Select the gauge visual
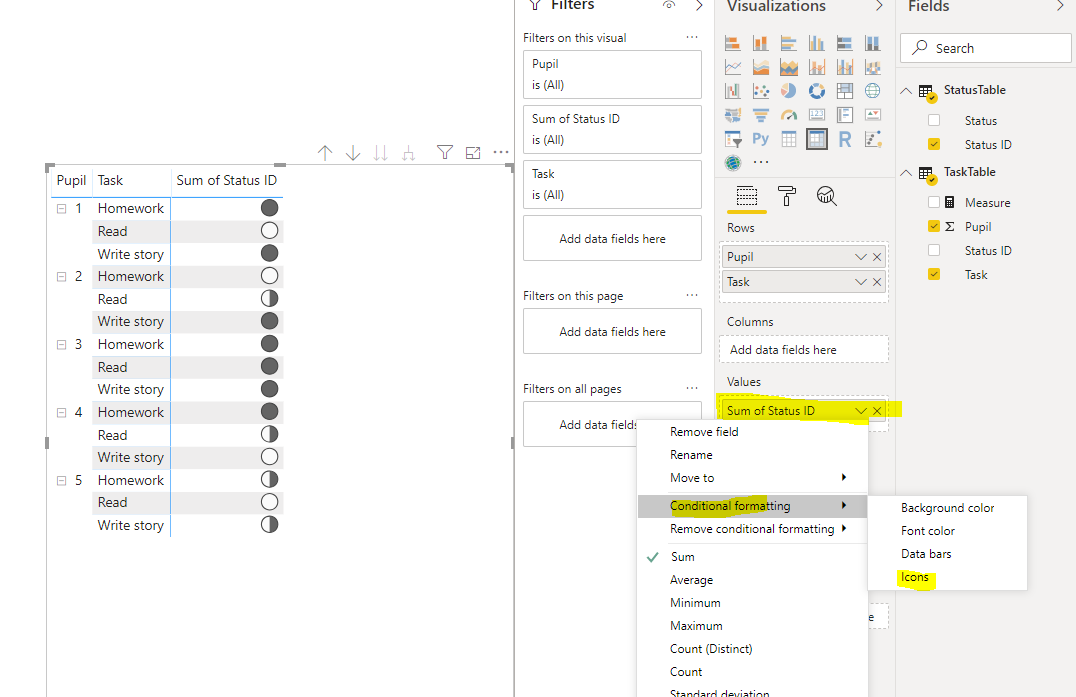1076x697 pixels. click(x=788, y=115)
